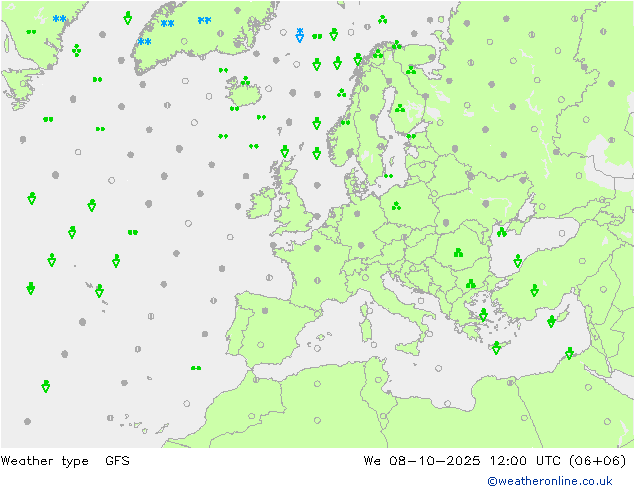Select the heavy rain symbol over Romania
Viewport: 634px width, 490px height.
click(458, 253)
